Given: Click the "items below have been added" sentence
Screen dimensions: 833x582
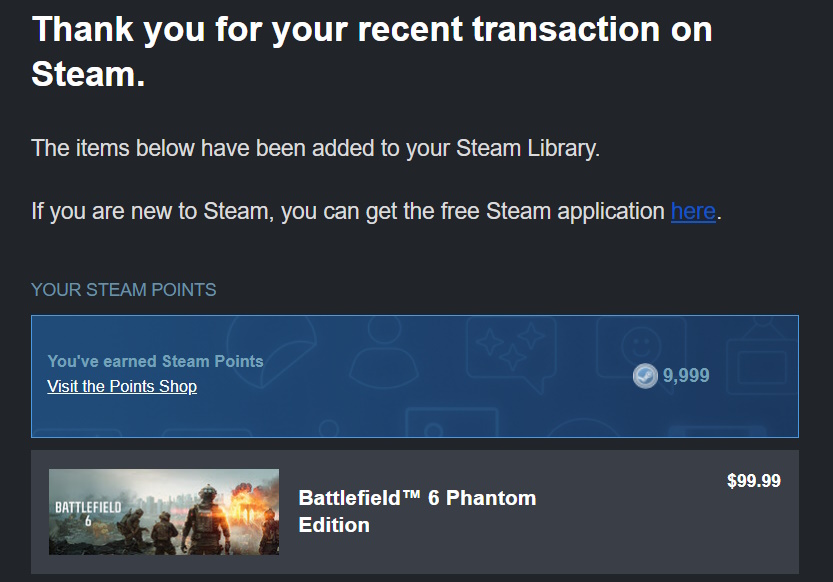Looking at the screenshot, I should click(x=315, y=149).
